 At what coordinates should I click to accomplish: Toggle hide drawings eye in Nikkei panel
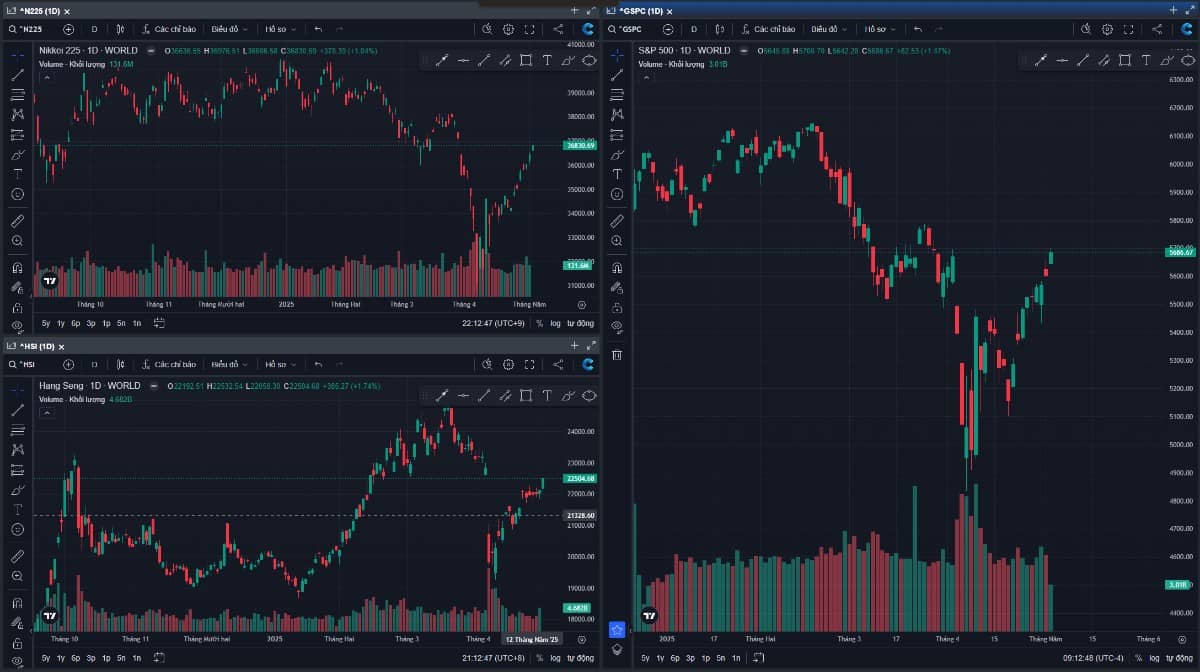[17, 325]
